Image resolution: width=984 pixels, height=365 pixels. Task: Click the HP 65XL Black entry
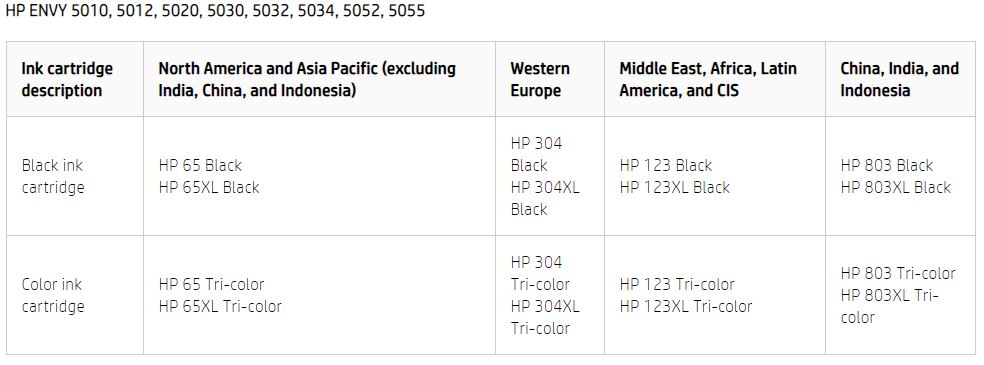209,187
